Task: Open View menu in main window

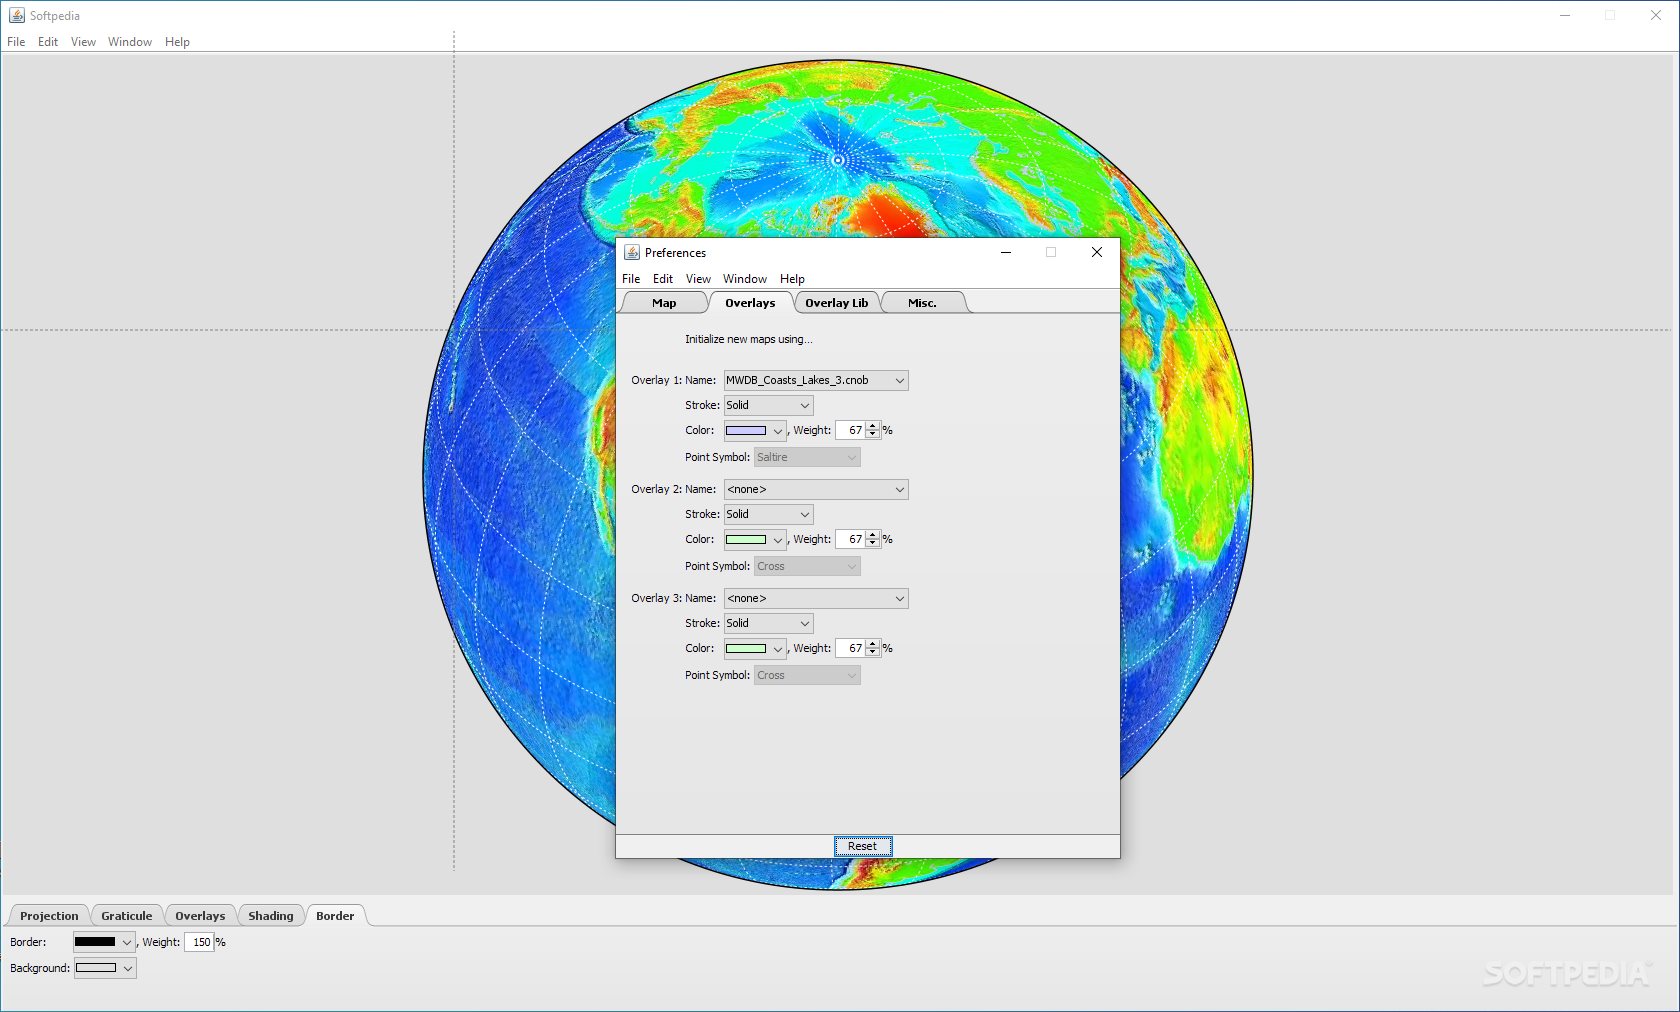Action: [x=83, y=42]
